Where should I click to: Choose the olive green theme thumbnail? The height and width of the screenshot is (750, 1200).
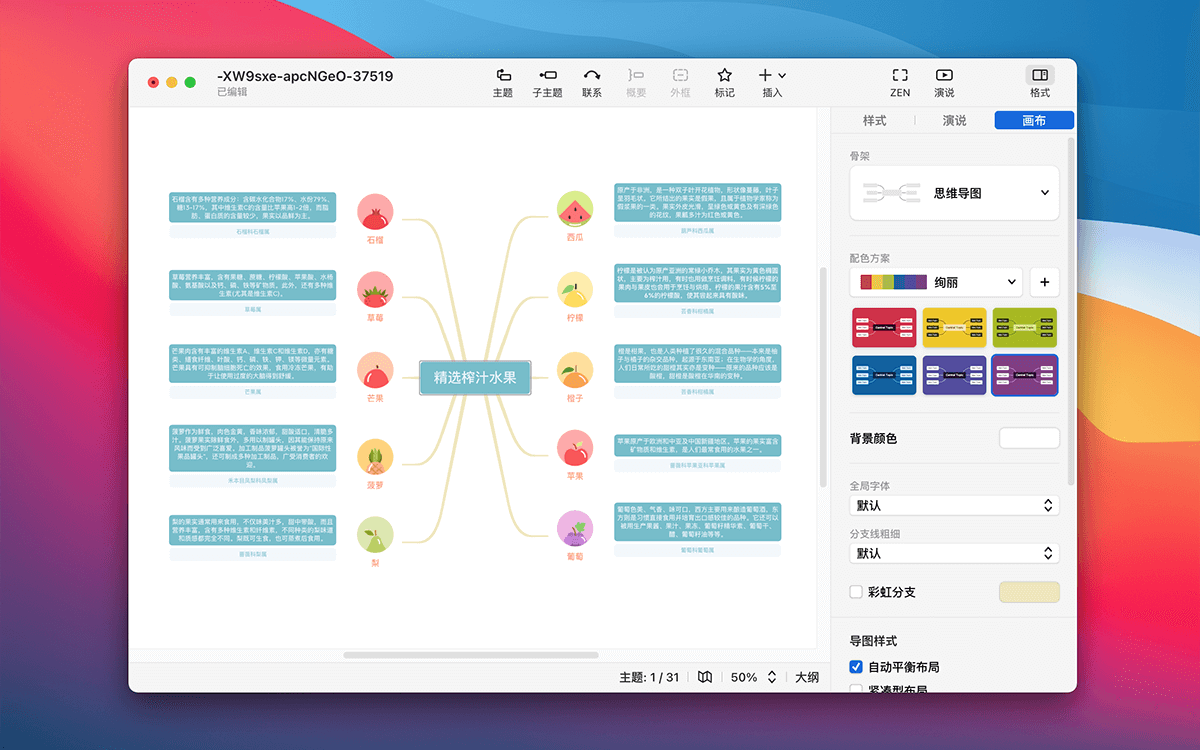[x=1024, y=326]
